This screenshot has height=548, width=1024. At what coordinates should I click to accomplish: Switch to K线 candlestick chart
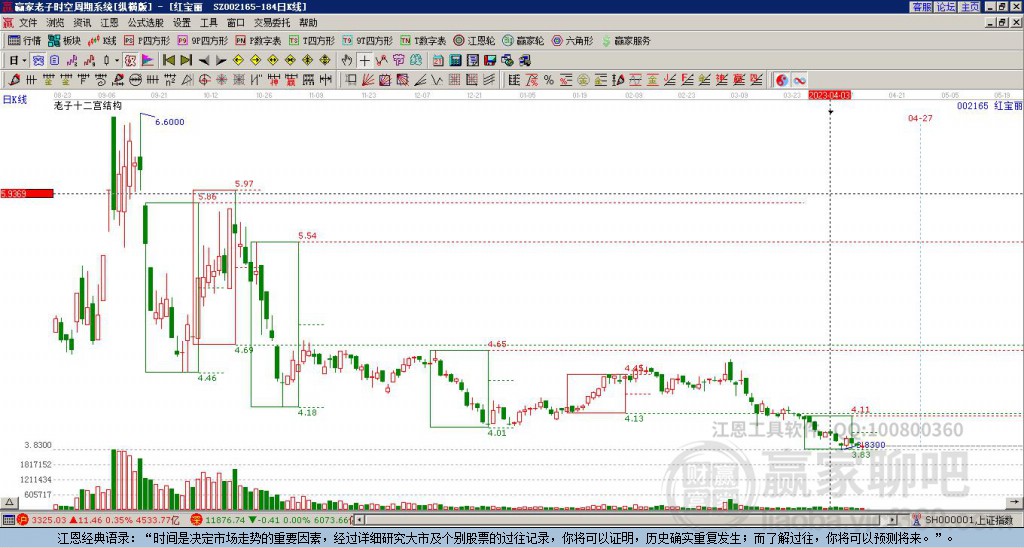tap(102, 40)
